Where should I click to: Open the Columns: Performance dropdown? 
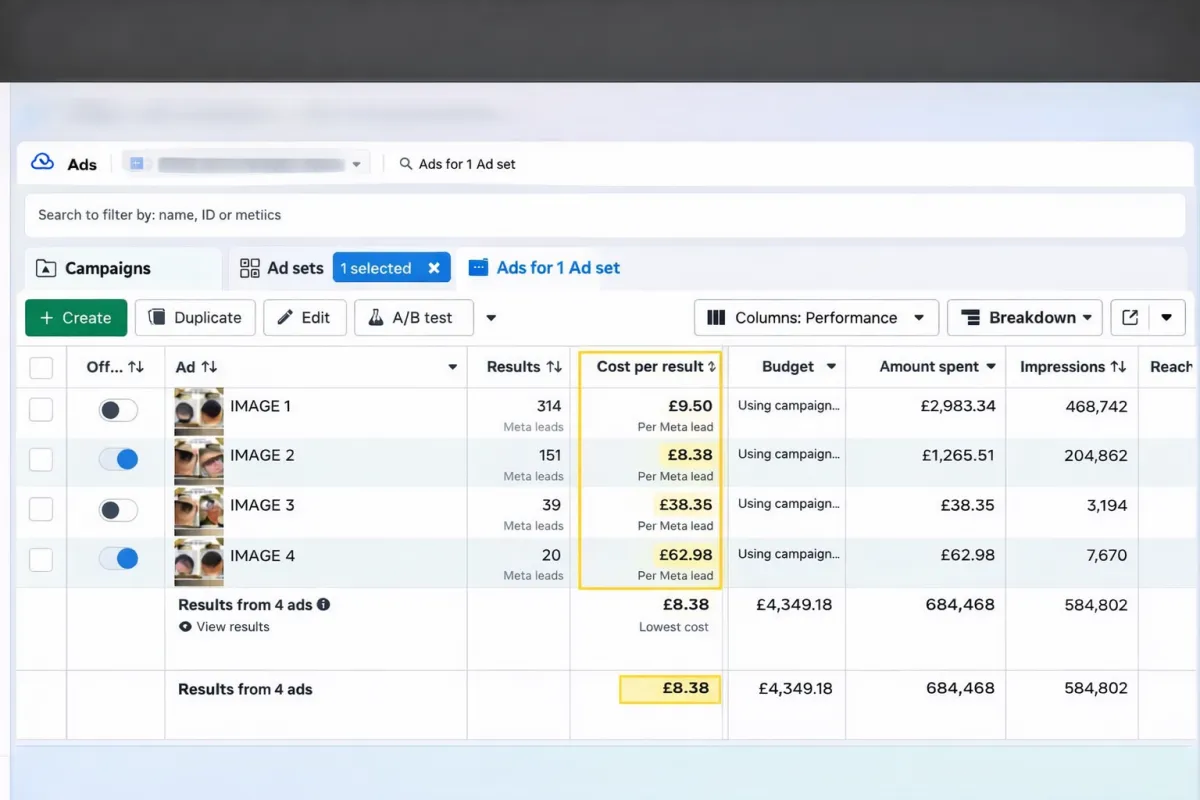pyautogui.click(x=816, y=318)
